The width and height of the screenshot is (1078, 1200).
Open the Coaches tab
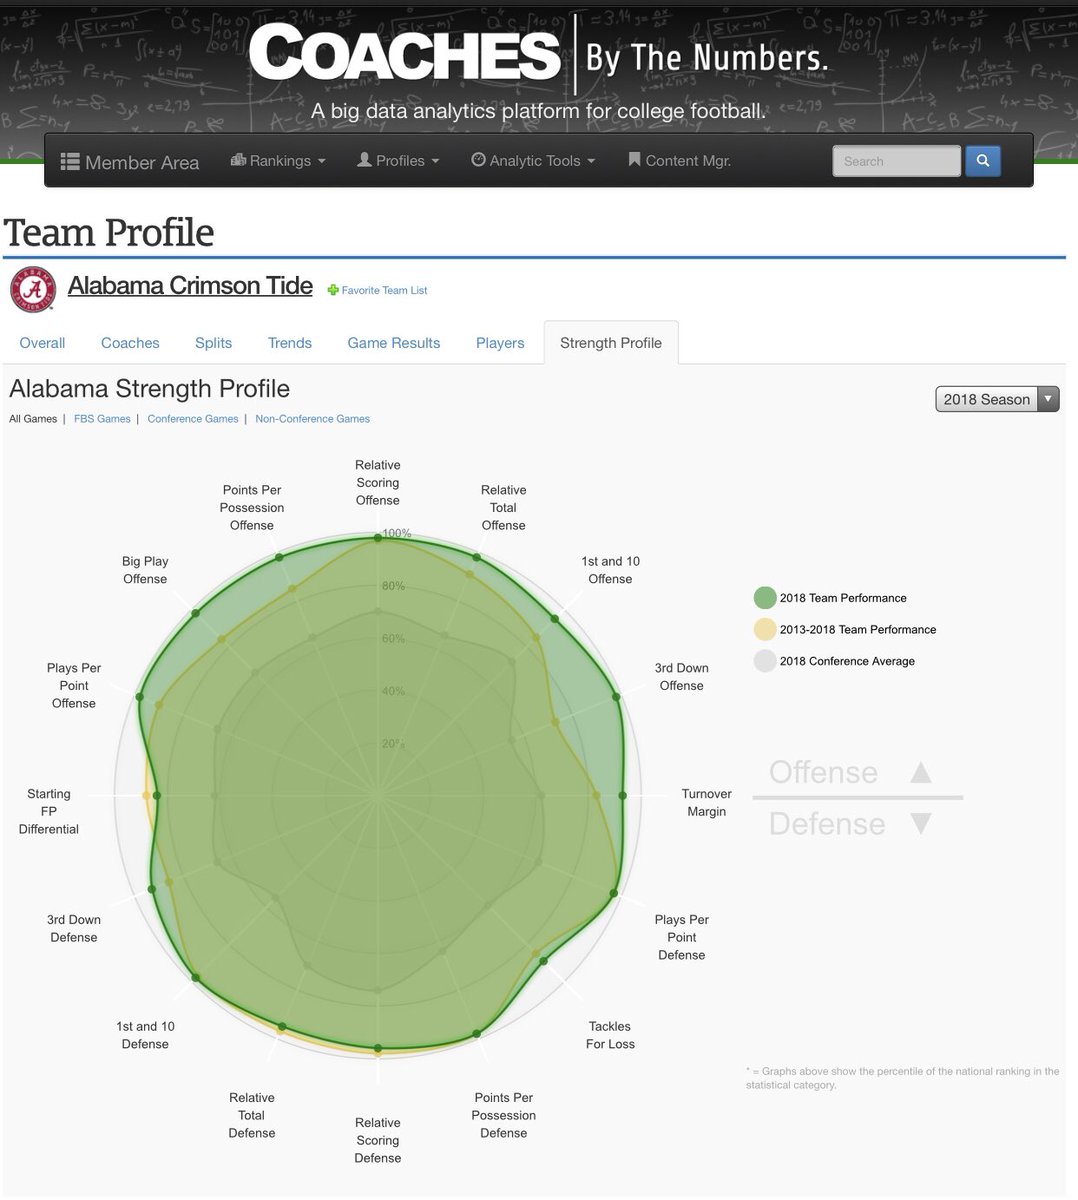point(130,343)
